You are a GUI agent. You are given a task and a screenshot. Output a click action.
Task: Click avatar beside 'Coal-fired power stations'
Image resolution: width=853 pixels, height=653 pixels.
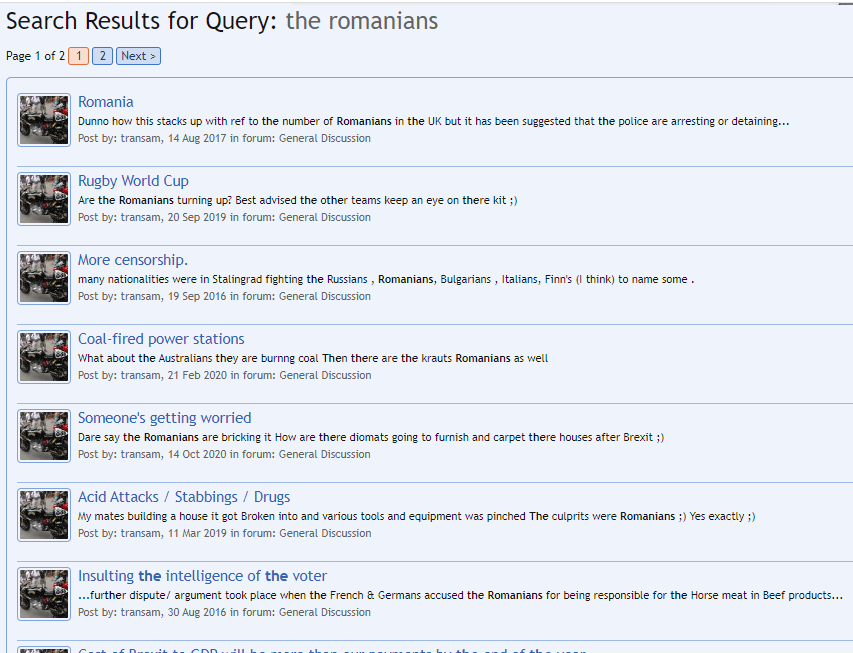point(44,357)
